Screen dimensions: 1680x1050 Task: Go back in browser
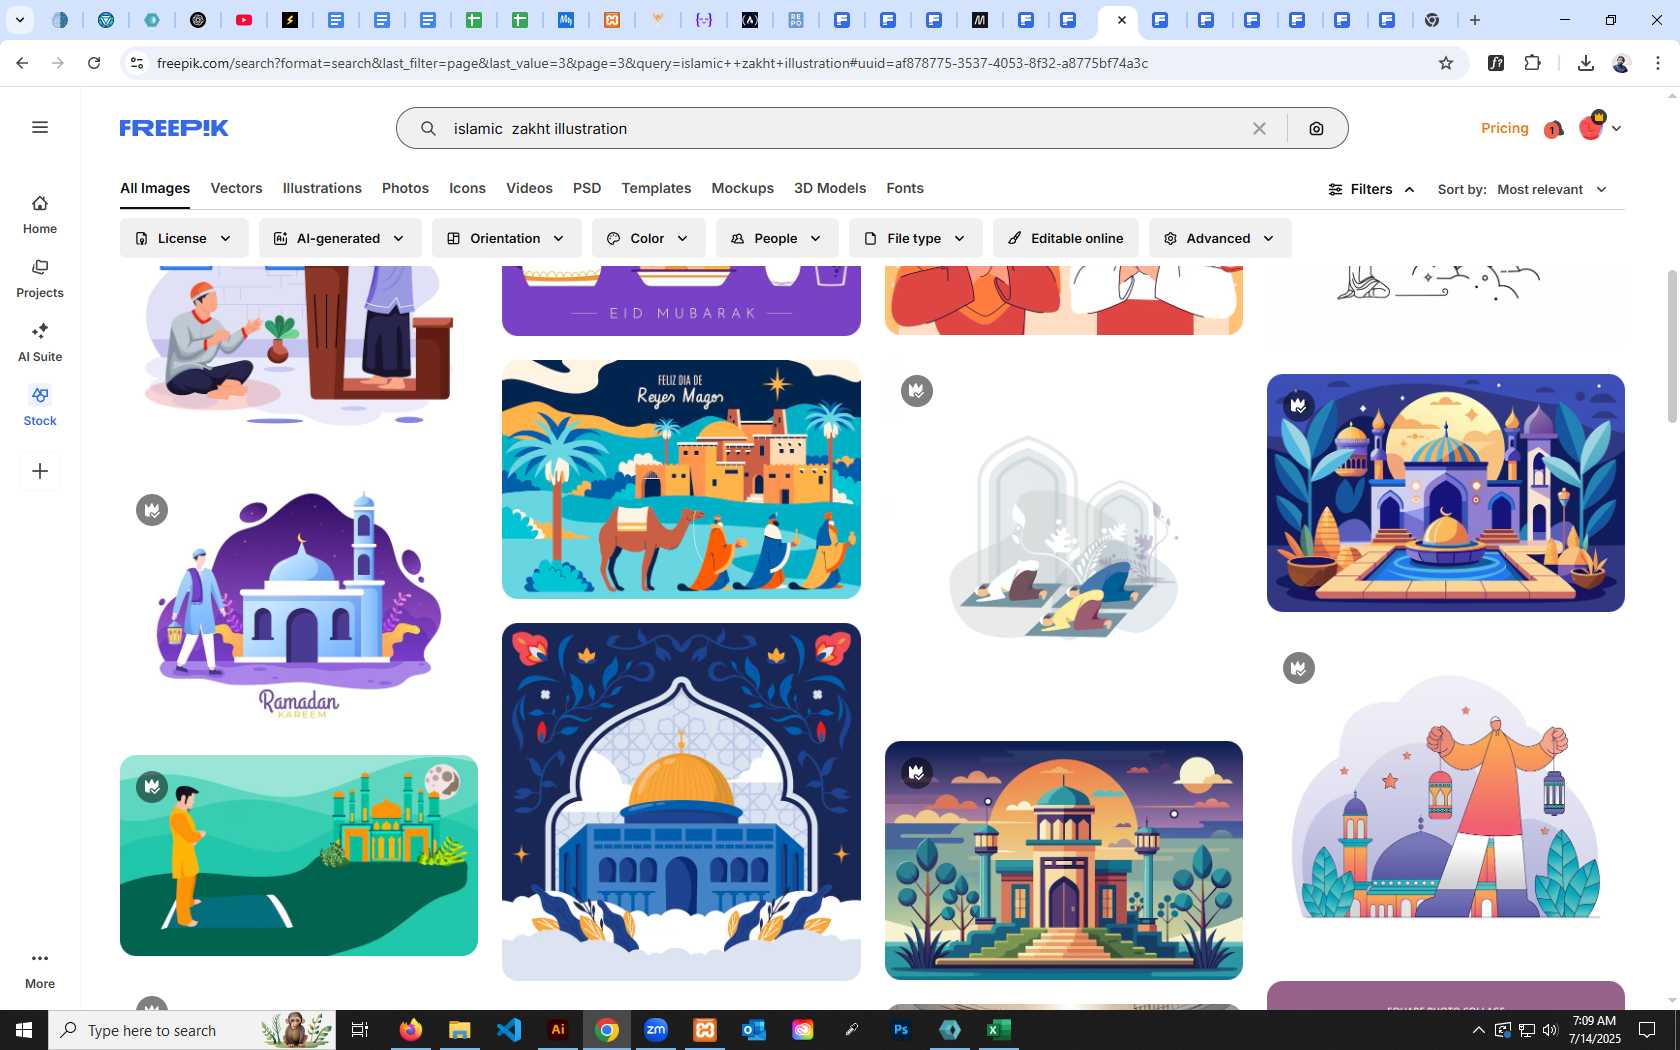22,63
